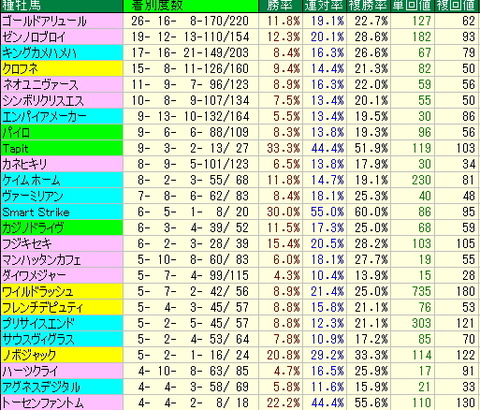Select the プリサイスエンド sire name
Image resolution: width=480 pixels, height=410 pixels.
[x=38, y=324]
